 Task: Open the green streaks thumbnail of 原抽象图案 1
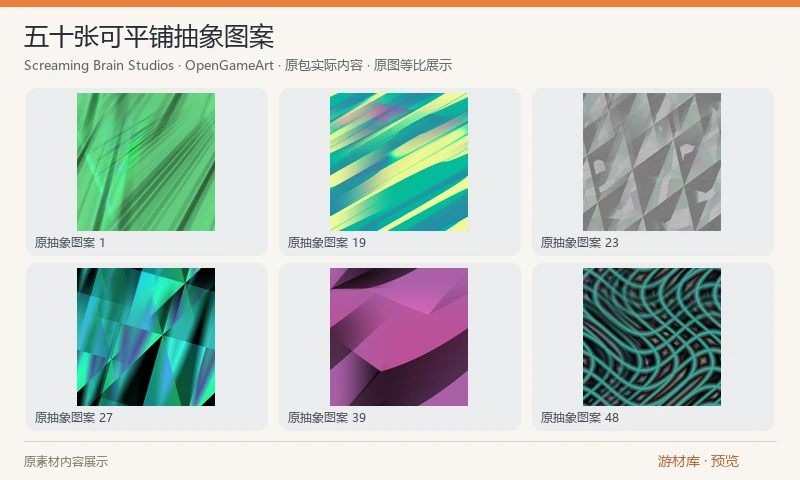tap(146, 162)
